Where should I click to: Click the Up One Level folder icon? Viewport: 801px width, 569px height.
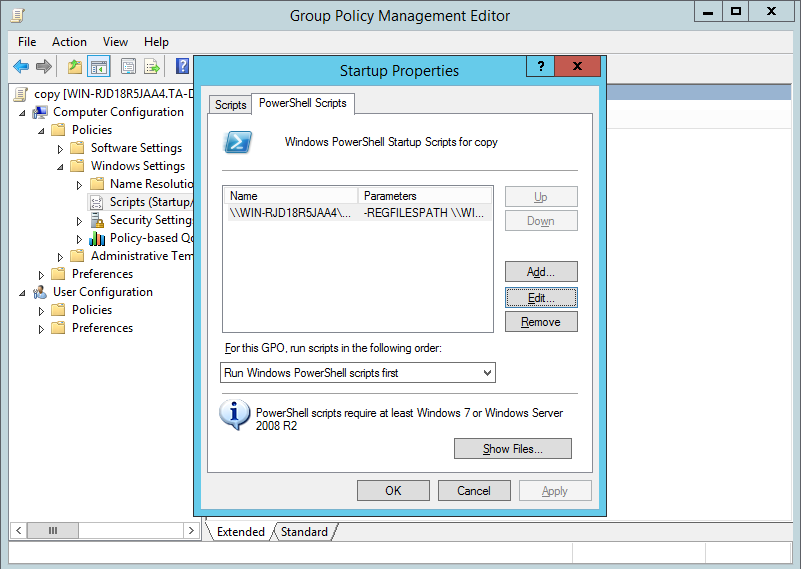click(x=74, y=67)
